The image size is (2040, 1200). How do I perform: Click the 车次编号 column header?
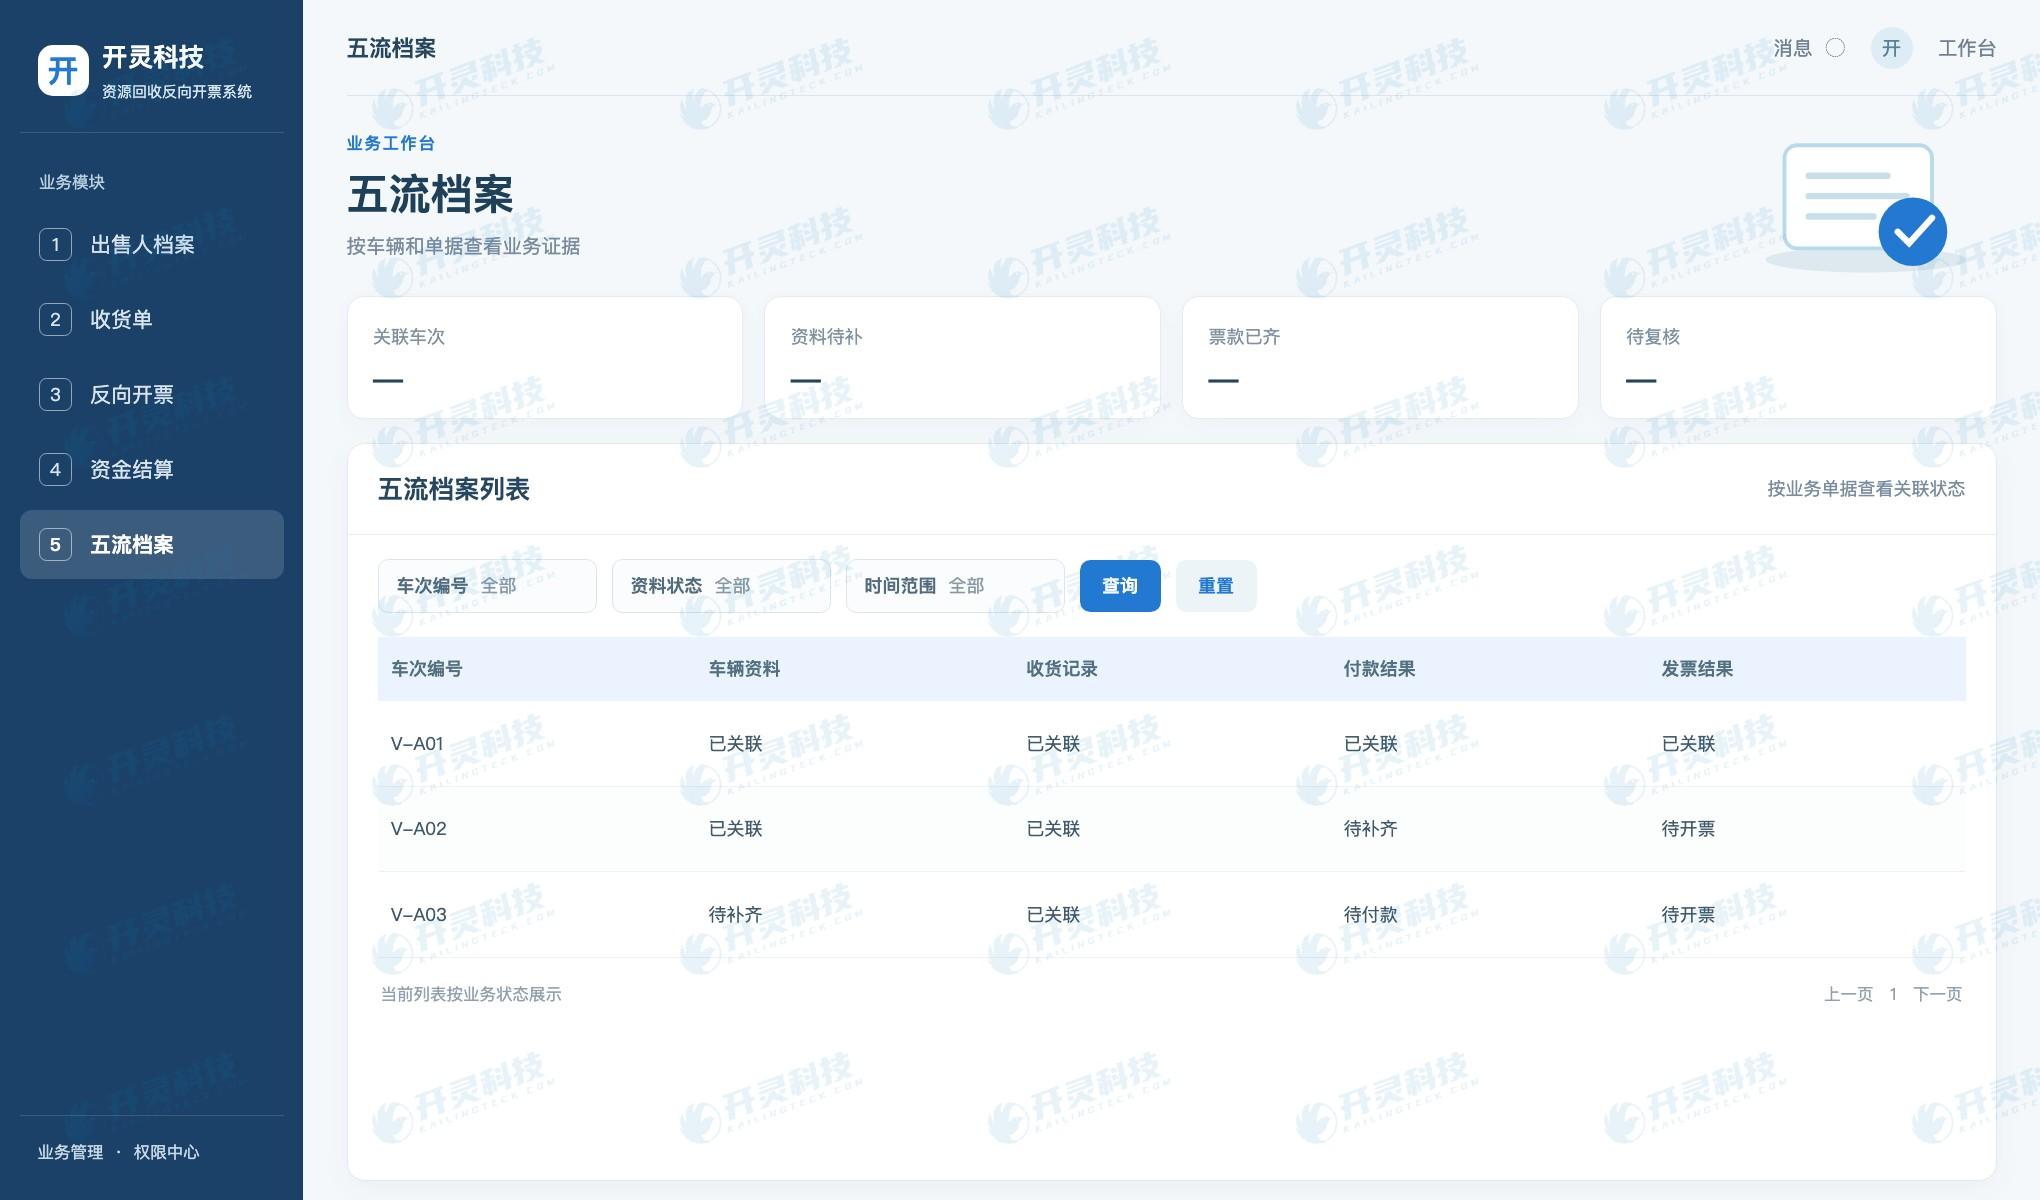(x=427, y=669)
